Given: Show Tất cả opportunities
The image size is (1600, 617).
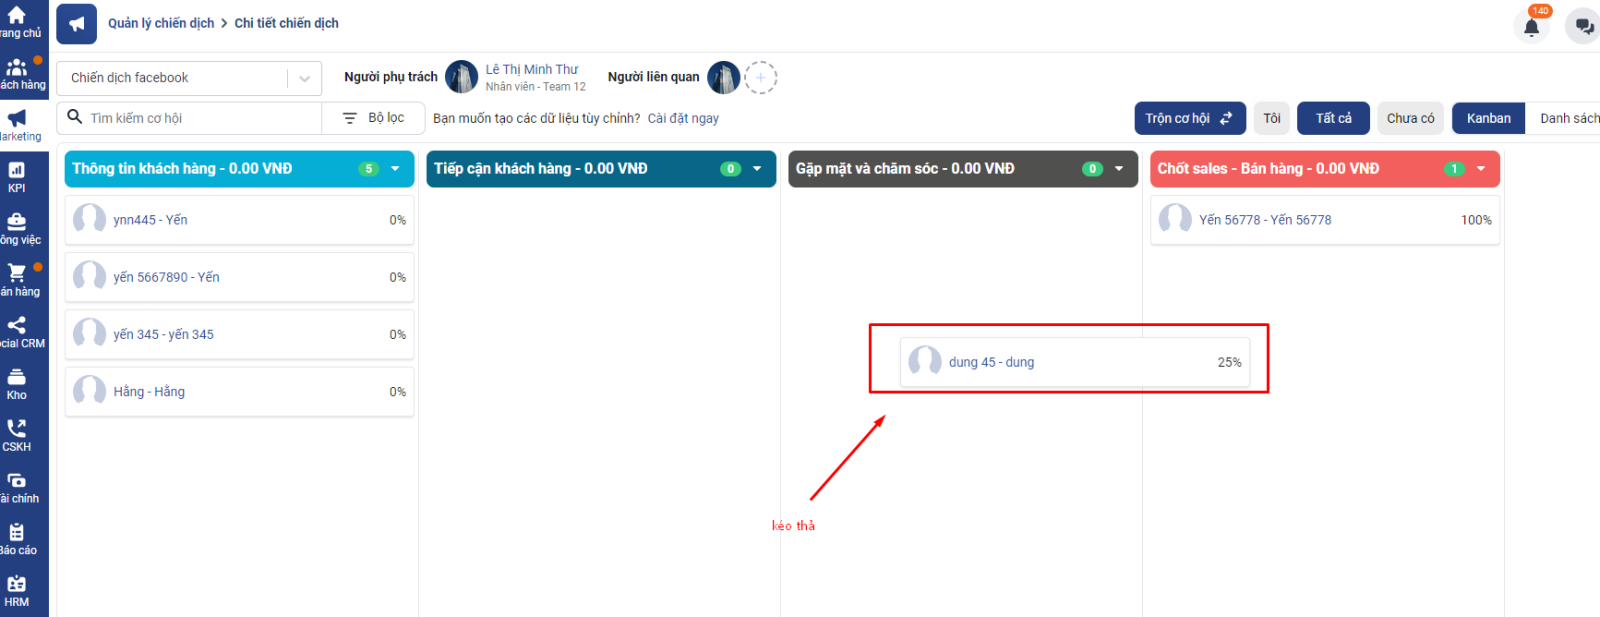Looking at the screenshot, I should 1333,118.
